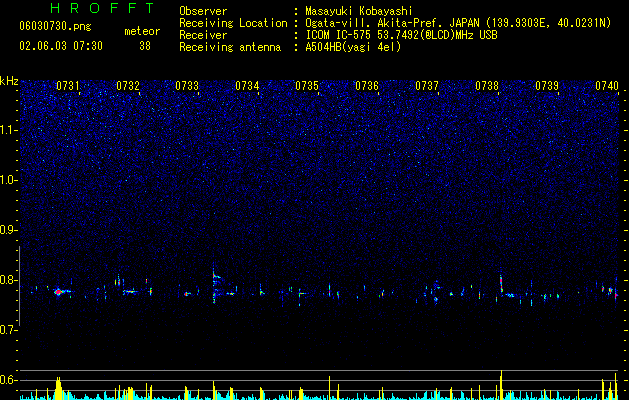Image resolution: width=629 pixels, height=400 pixels.
Task: Click the meteor label
Action: [142, 31]
